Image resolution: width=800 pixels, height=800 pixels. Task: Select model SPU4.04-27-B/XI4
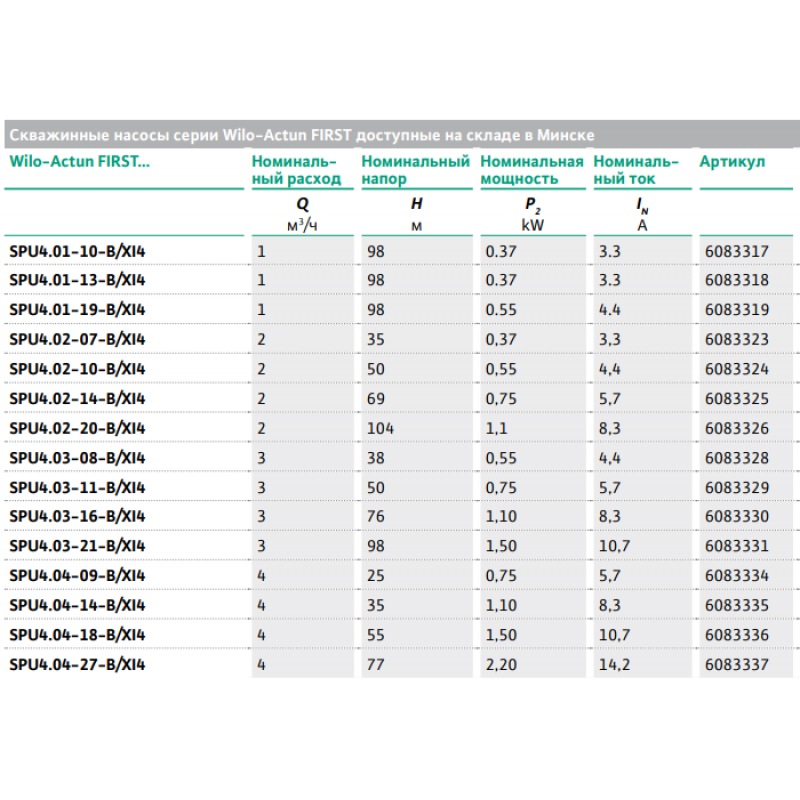pyautogui.click(x=77, y=664)
